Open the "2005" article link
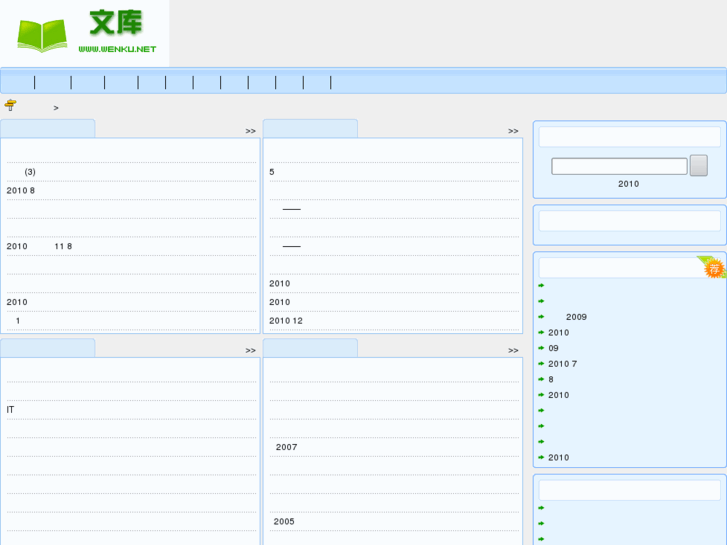Image resolution: width=727 pixels, height=545 pixels. 284,521
